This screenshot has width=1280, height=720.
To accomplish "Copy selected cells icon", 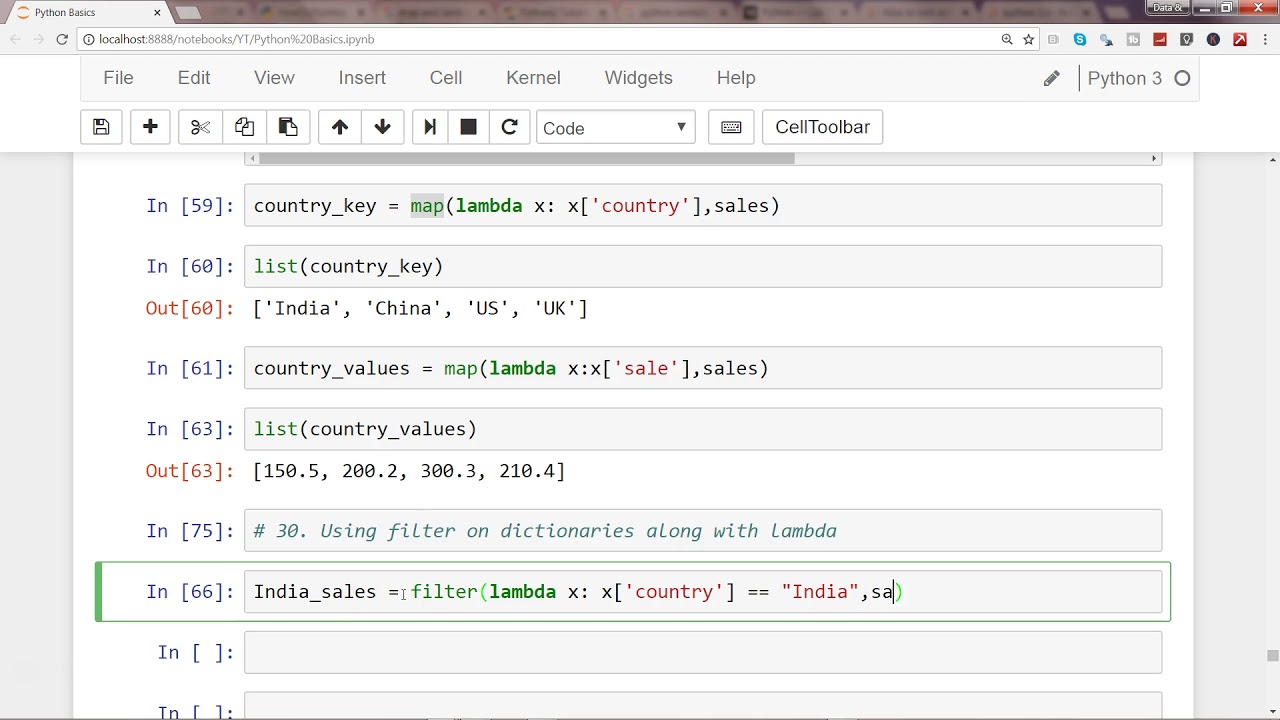I will click(244, 127).
